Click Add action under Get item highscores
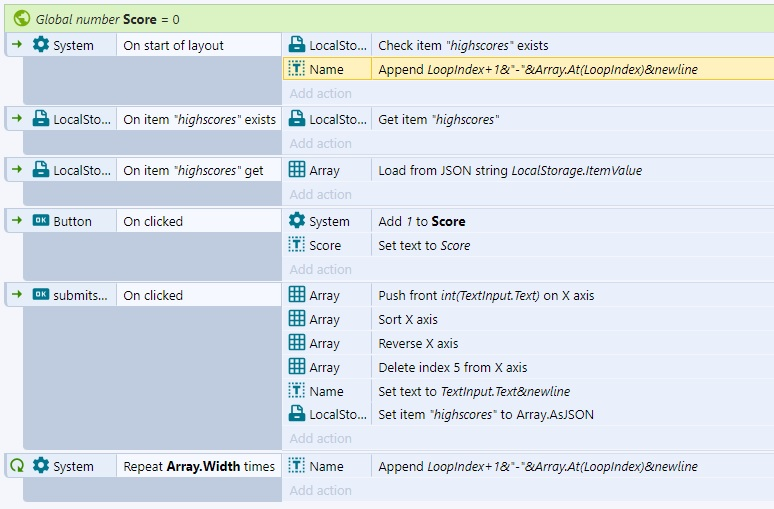Viewport: 774px width, 509px height. point(320,143)
